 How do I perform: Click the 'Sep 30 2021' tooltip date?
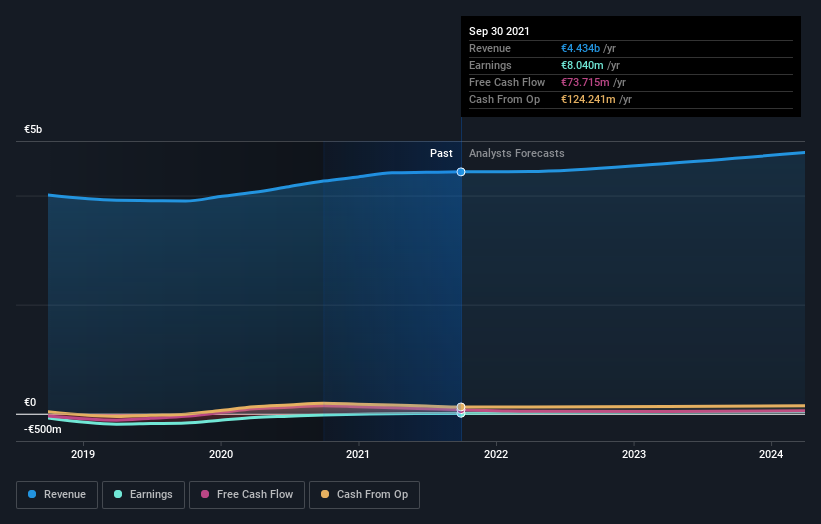(x=499, y=31)
